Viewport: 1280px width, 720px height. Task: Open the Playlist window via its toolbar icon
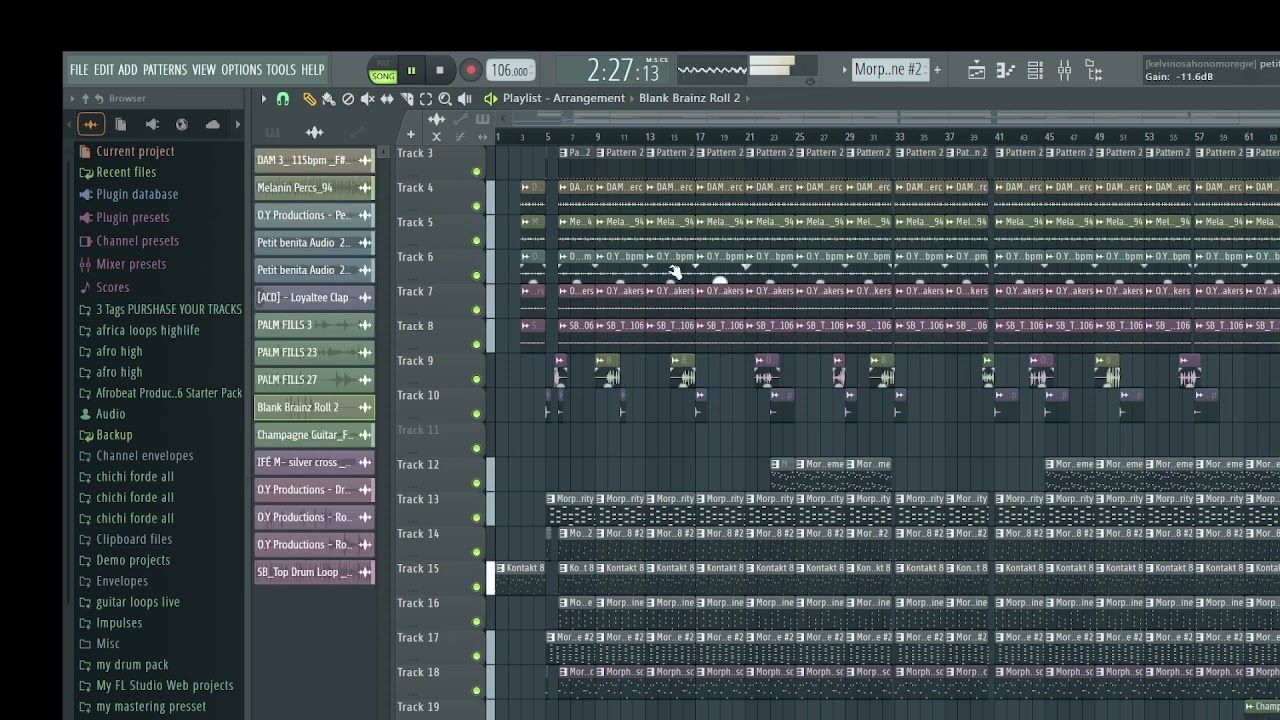coord(977,70)
